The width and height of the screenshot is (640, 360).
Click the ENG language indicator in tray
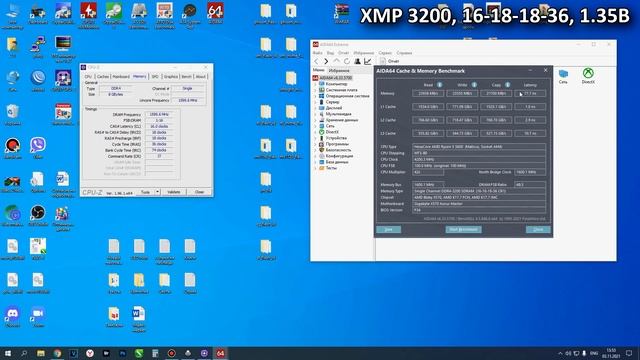pyautogui.click(x=594, y=353)
